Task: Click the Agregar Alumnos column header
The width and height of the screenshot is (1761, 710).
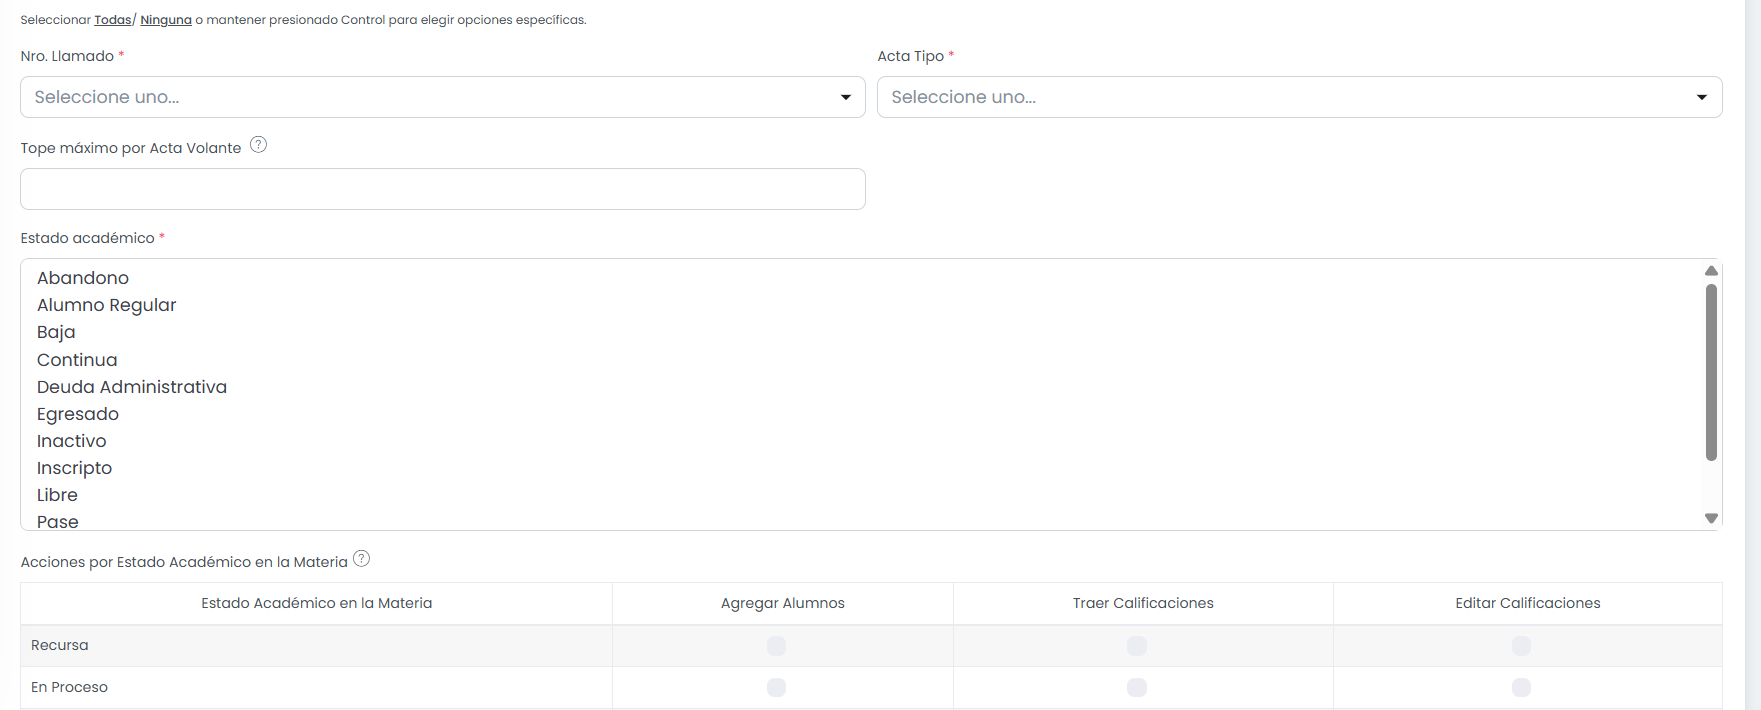Action: point(783,603)
